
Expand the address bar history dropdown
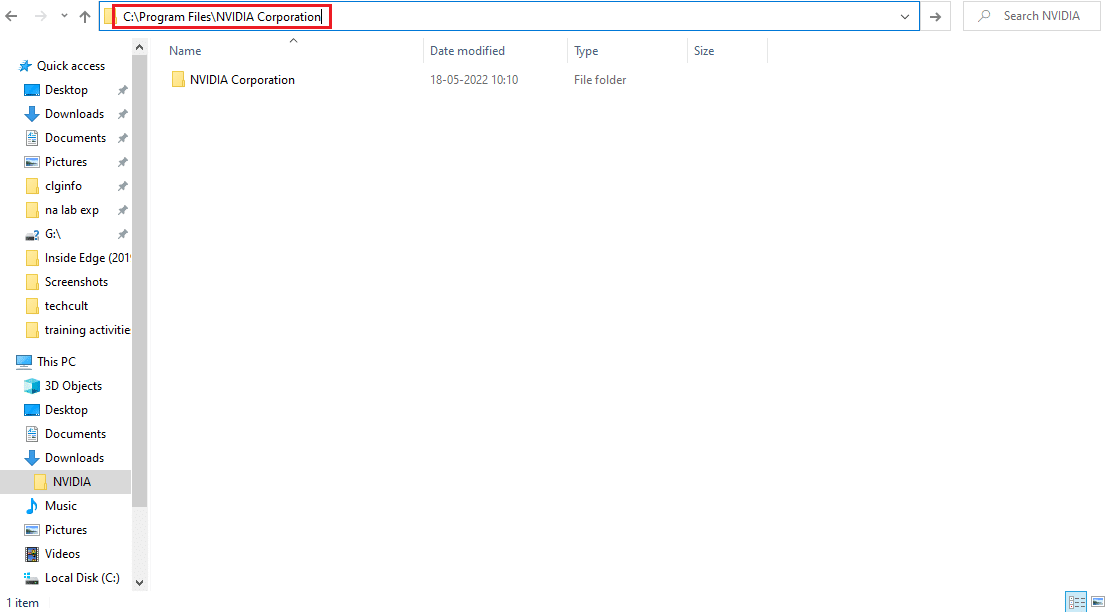905,16
